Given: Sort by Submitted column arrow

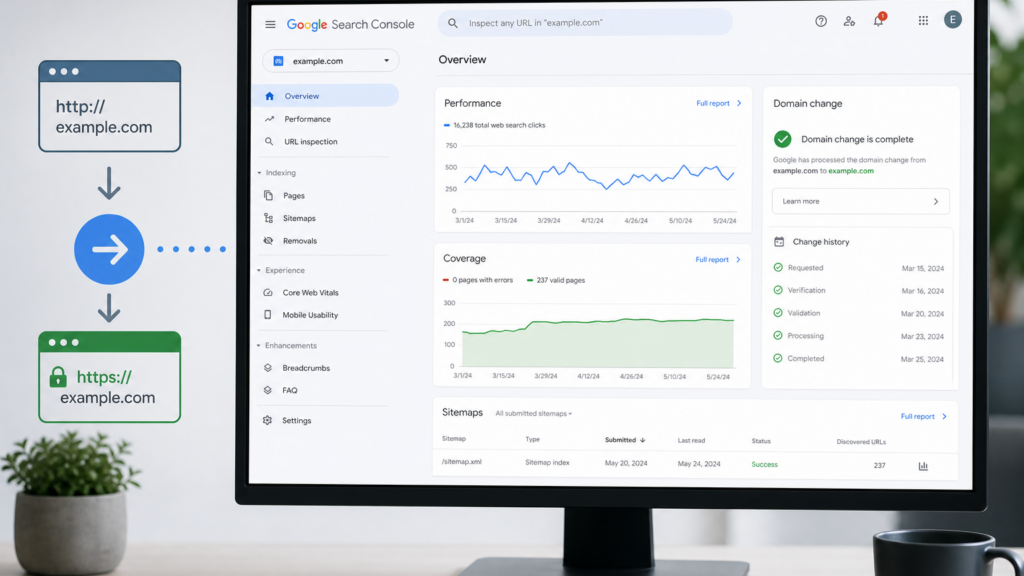Looking at the screenshot, I should [x=643, y=440].
